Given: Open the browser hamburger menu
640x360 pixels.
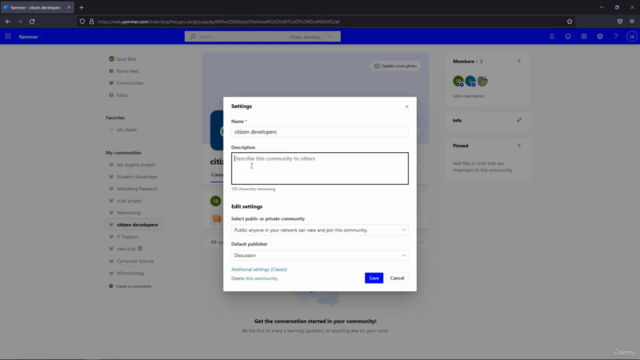Looking at the screenshot, I should coord(632,22).
